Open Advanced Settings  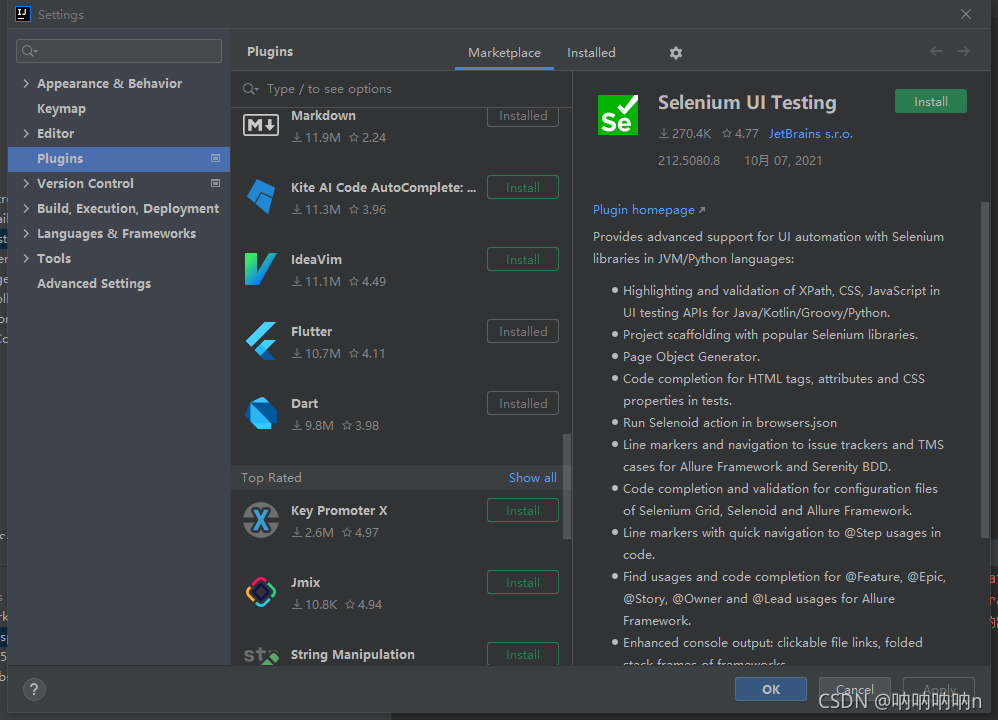94,283
